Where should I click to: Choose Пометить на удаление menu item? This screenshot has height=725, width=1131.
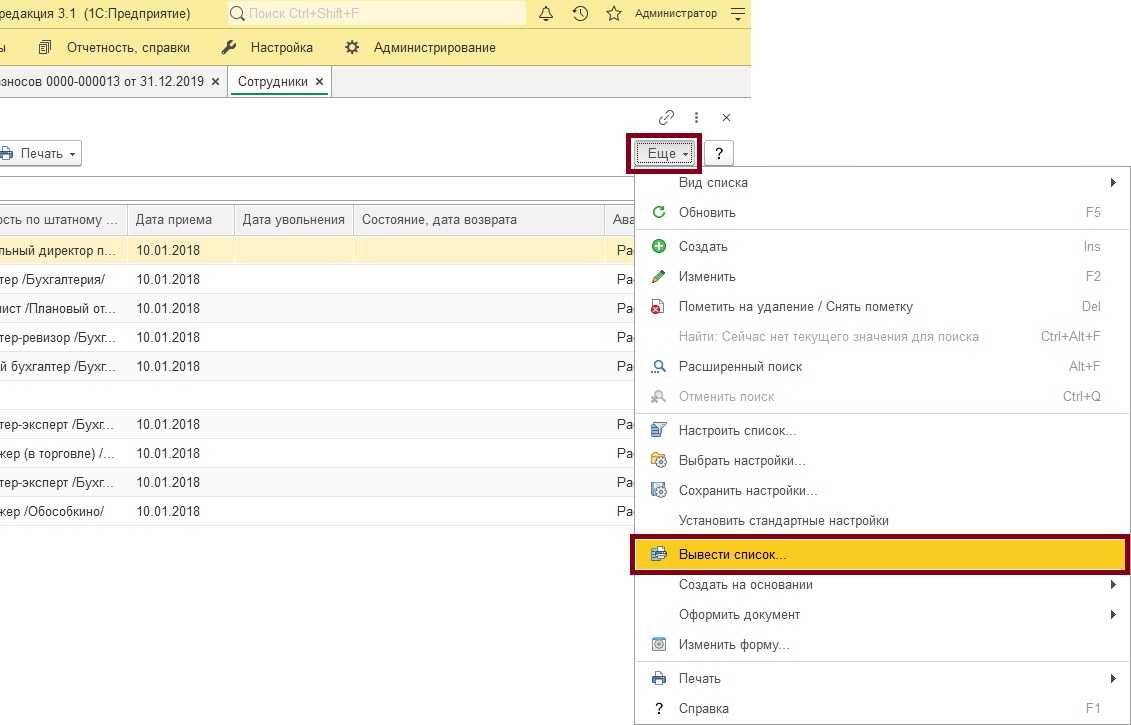795,306
